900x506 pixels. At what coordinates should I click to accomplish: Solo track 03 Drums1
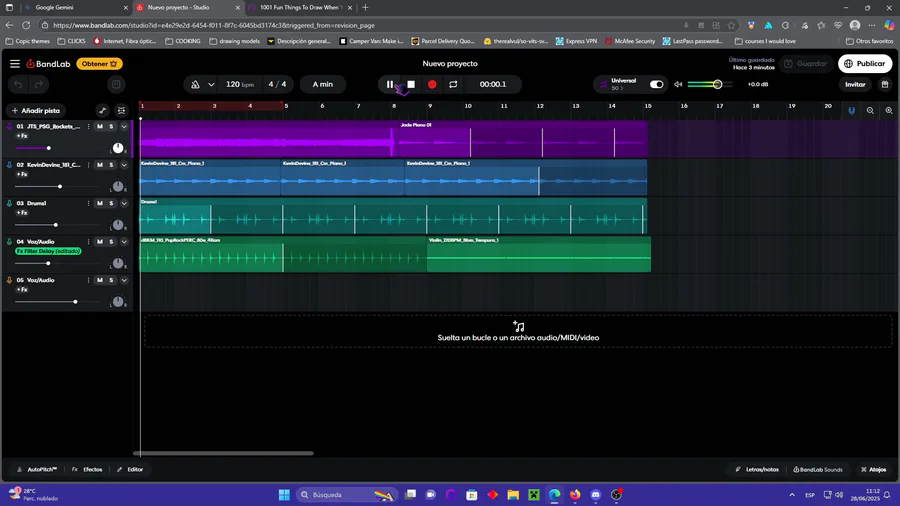point(111,203)
